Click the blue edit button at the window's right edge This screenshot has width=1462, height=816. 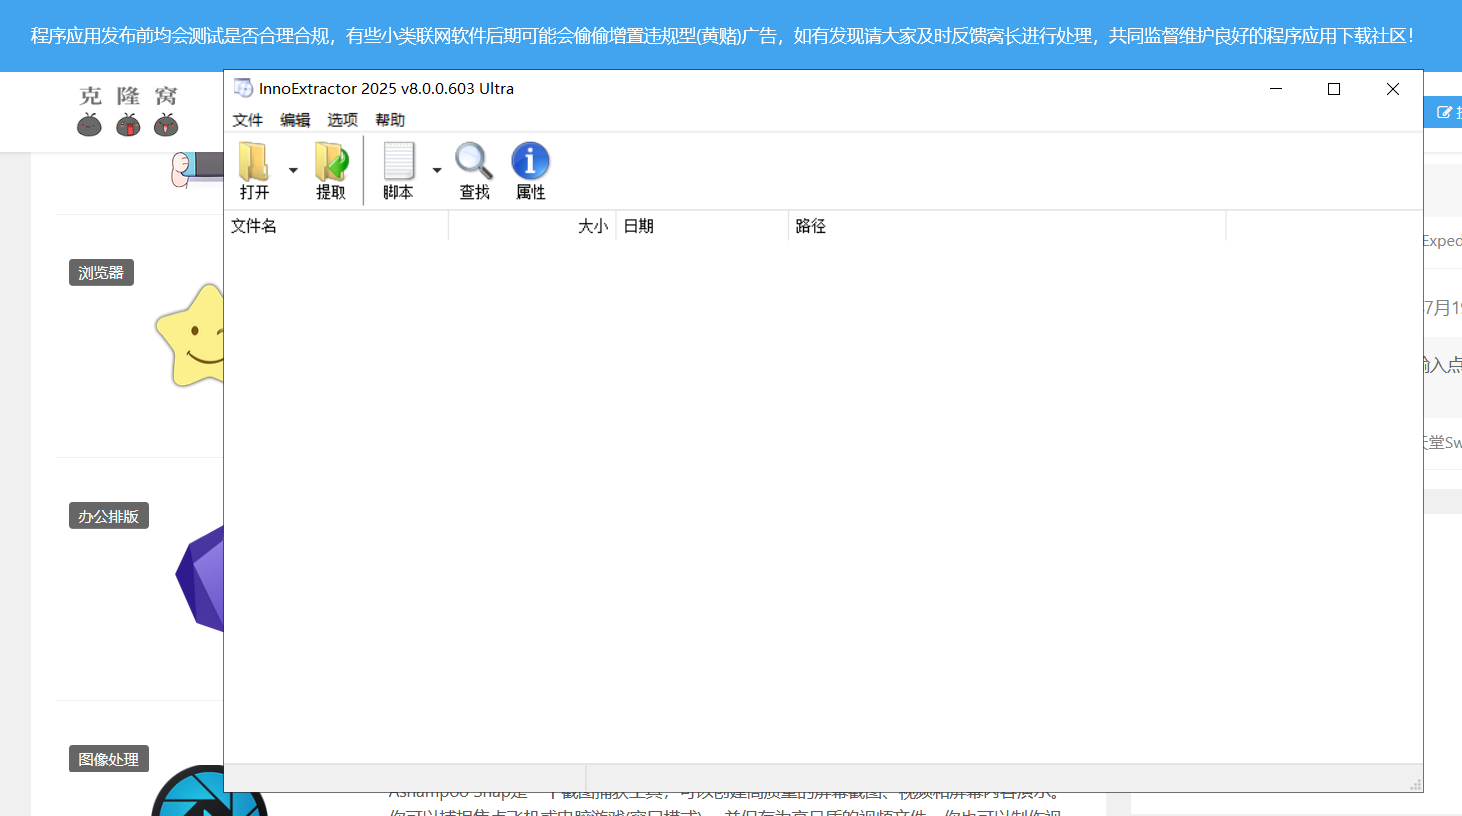pyautogui.click(x=1443, y=112)
